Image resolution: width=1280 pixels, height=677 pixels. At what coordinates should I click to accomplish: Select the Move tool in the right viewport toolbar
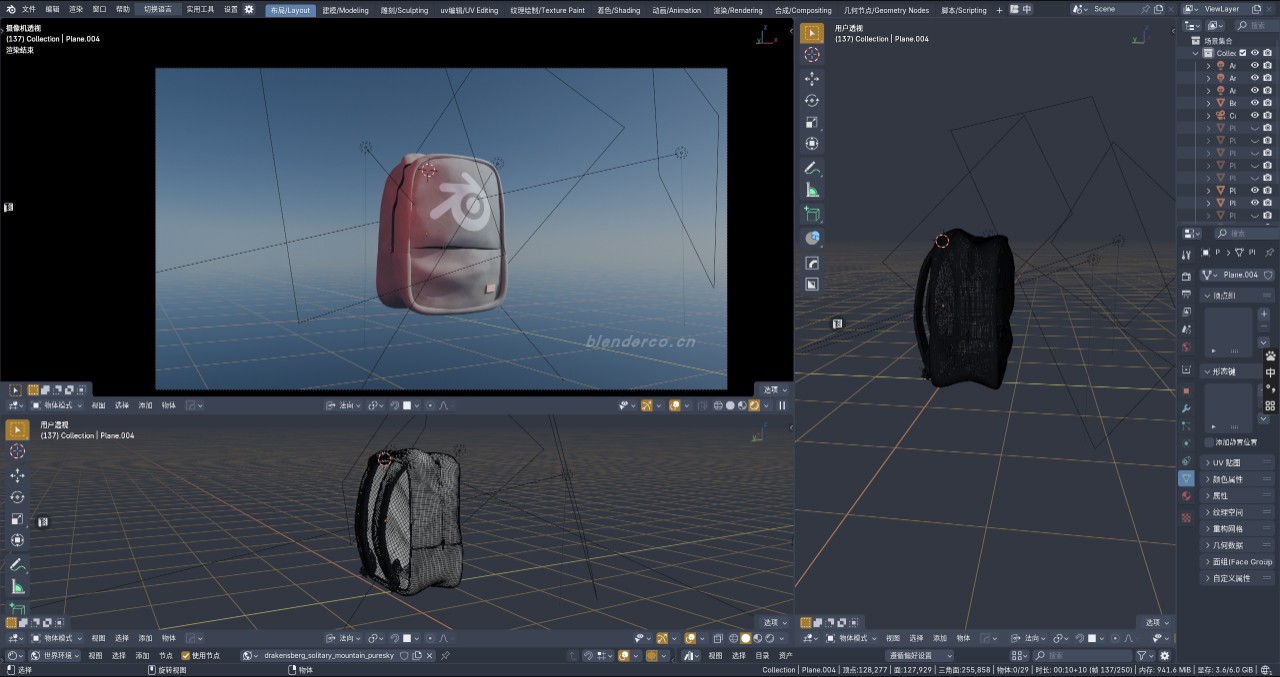(x=812, y=79)
